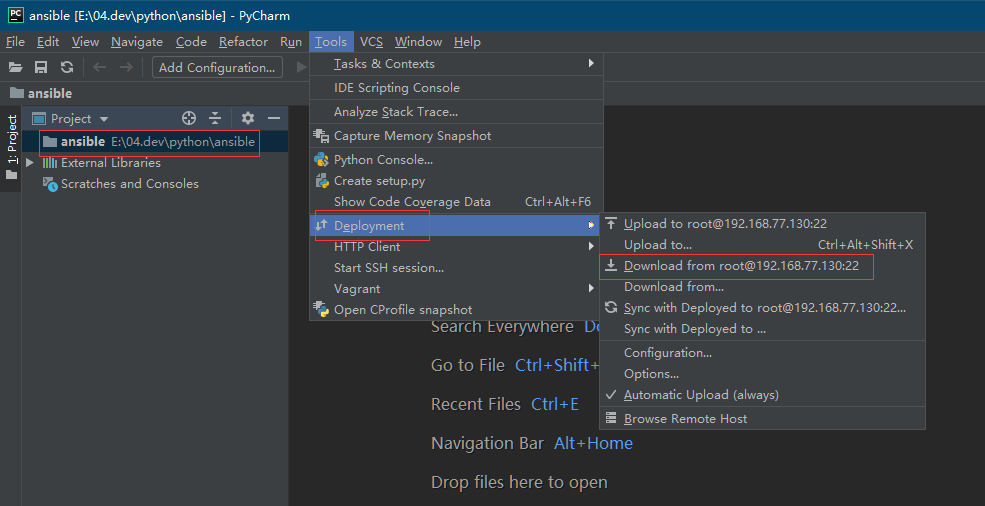Open the Code menu
The width and height of the screenshot is (985, 506).
(191, 42)
